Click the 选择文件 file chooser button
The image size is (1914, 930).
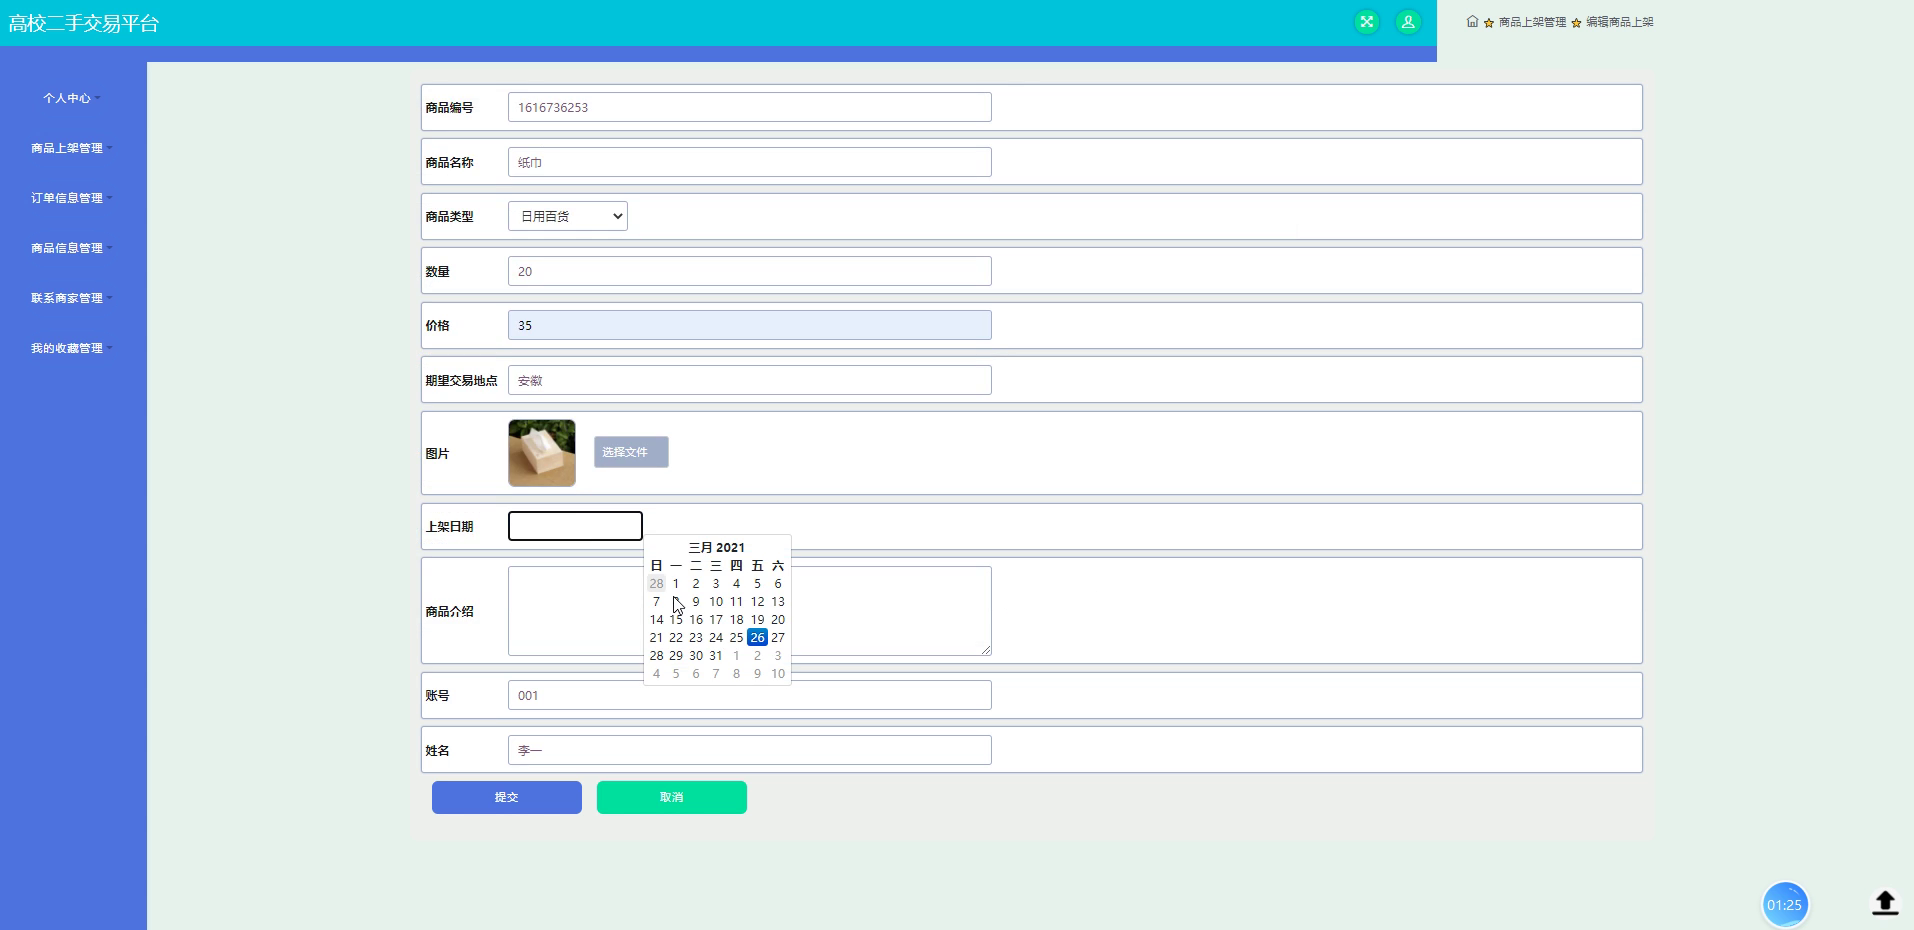pos(631,452)
